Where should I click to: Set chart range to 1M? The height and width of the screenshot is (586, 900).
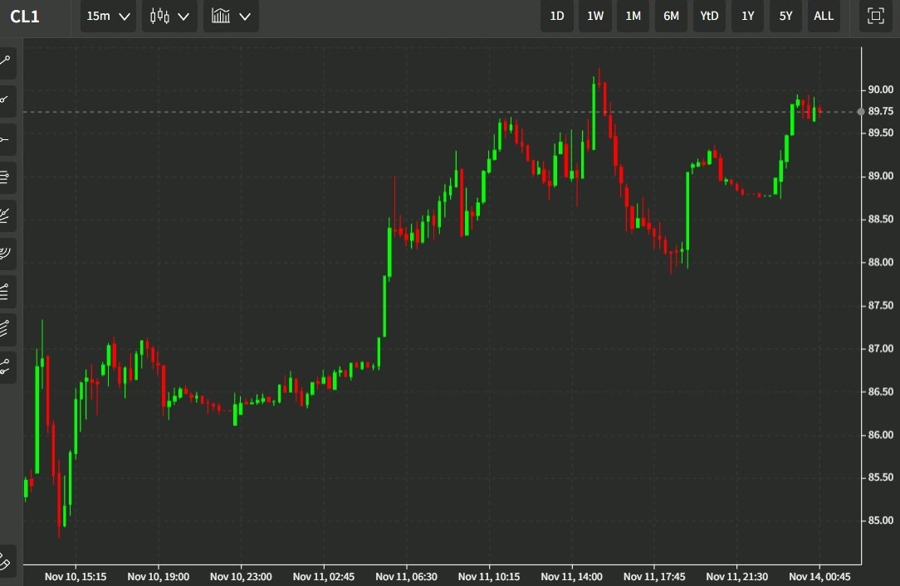click(x=633, y=16)
